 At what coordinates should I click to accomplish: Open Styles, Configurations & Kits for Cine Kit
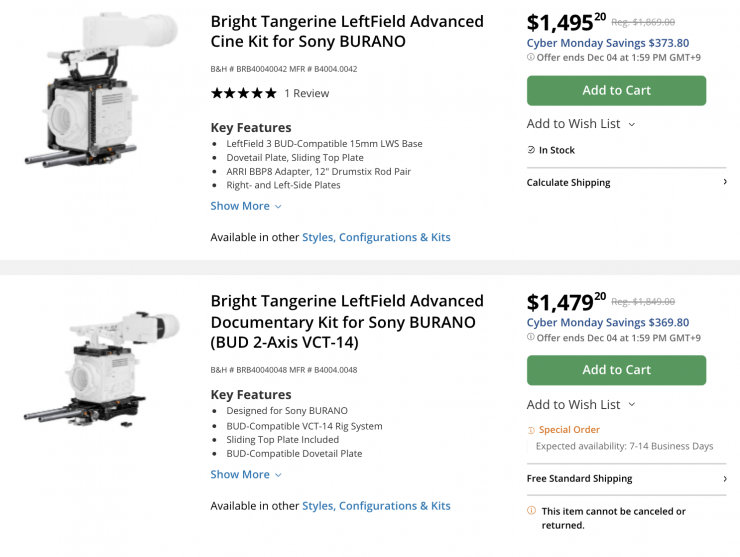point(376,238)
